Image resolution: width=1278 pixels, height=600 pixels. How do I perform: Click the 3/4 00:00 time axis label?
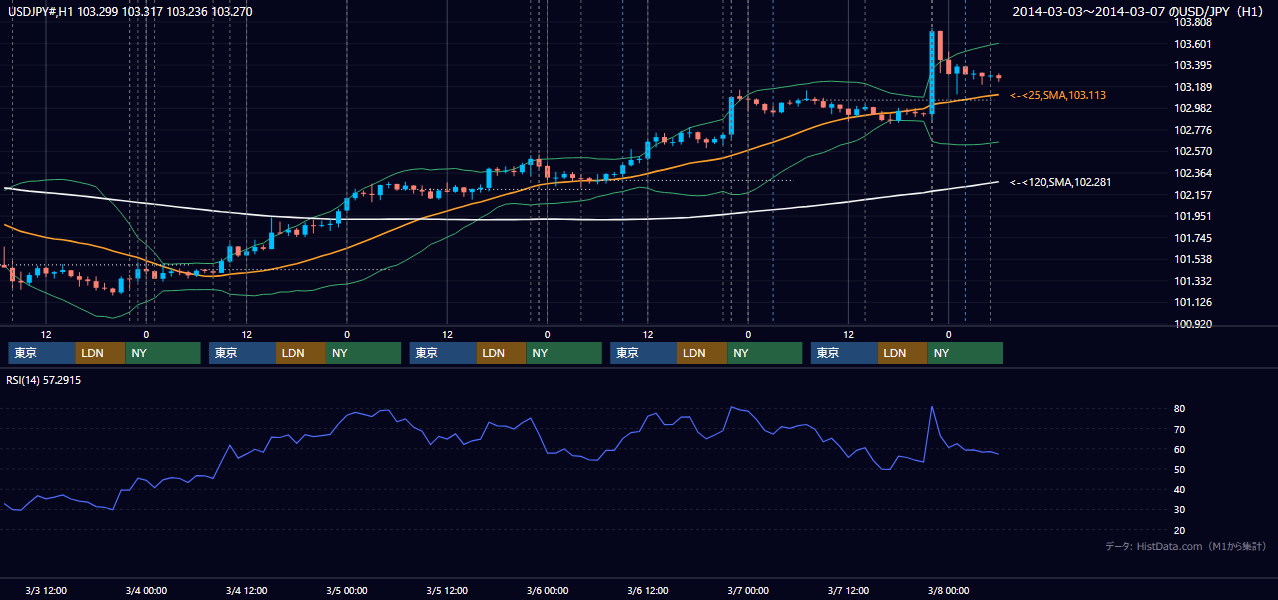pos(146,591)
